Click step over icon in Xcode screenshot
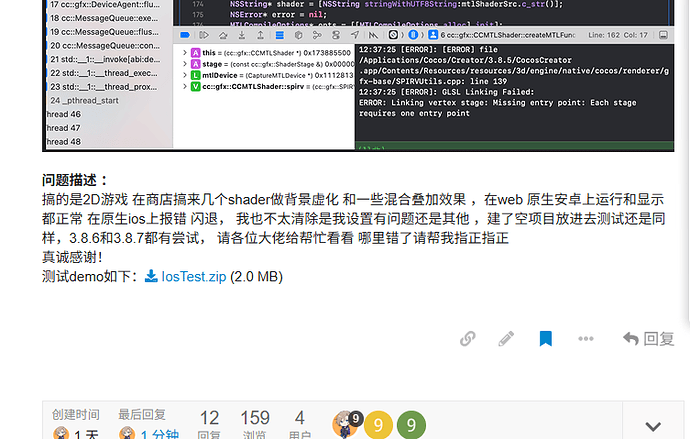 point(223,35)
